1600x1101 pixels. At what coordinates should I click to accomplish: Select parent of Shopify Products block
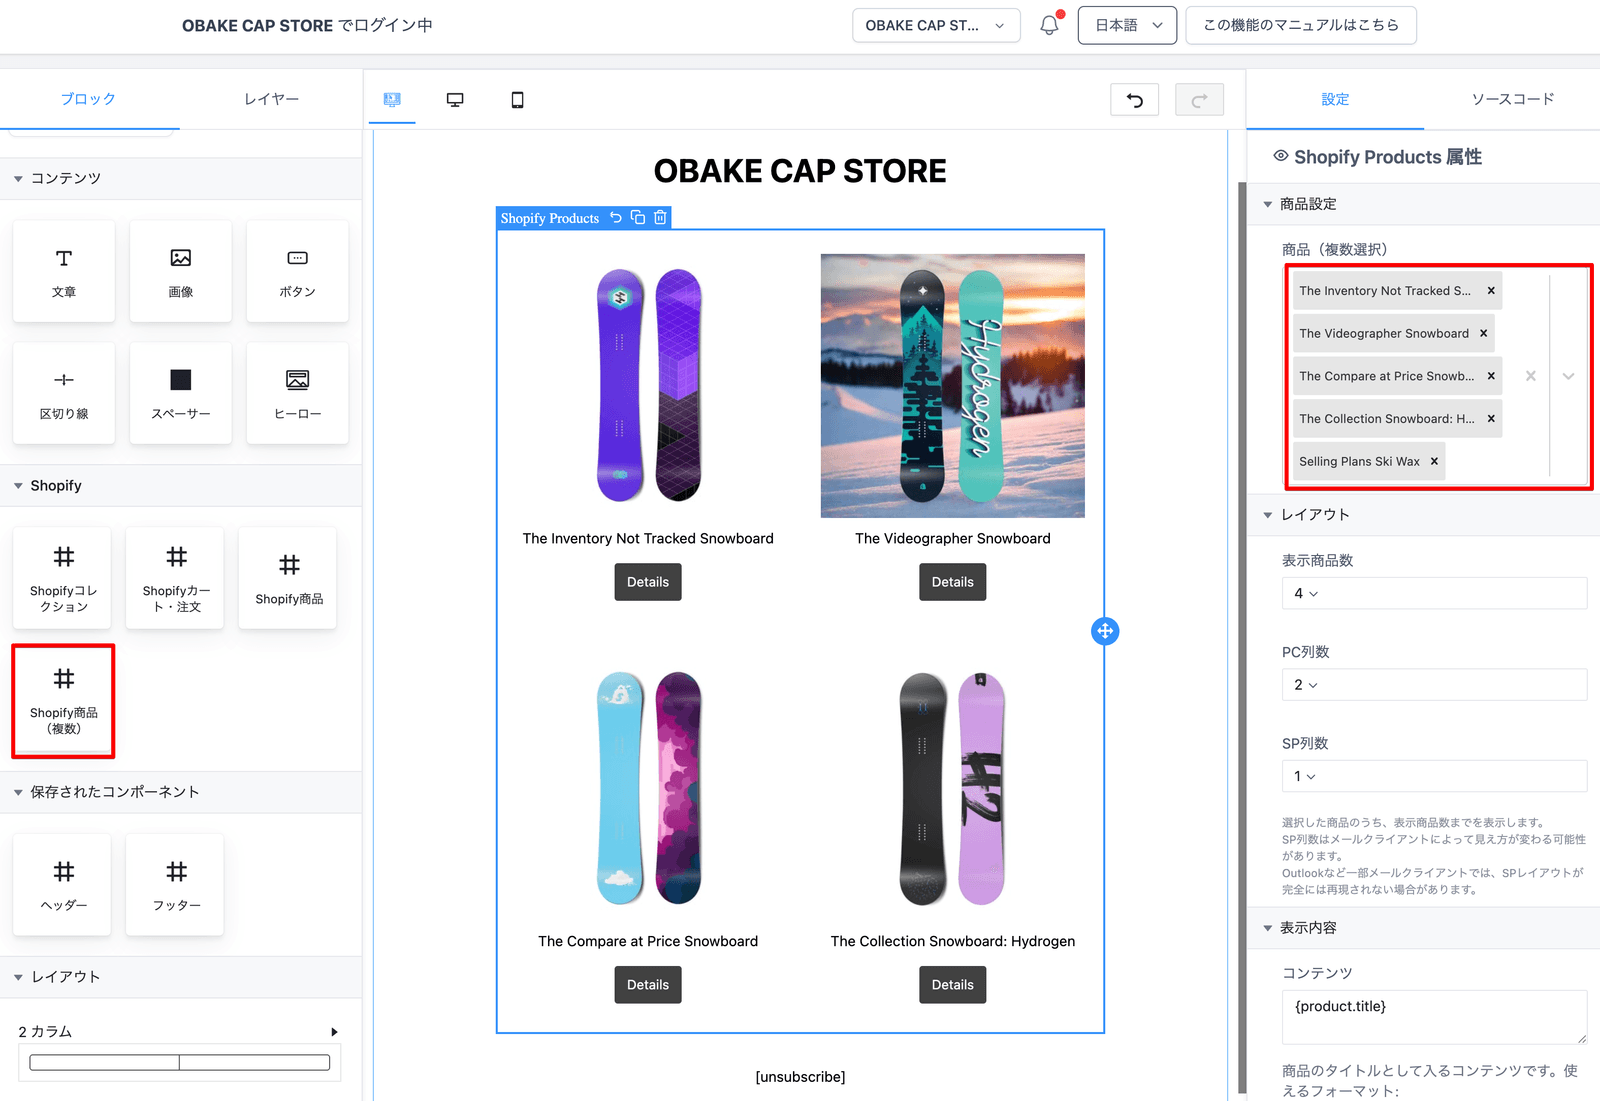click(x=616, y=218)
